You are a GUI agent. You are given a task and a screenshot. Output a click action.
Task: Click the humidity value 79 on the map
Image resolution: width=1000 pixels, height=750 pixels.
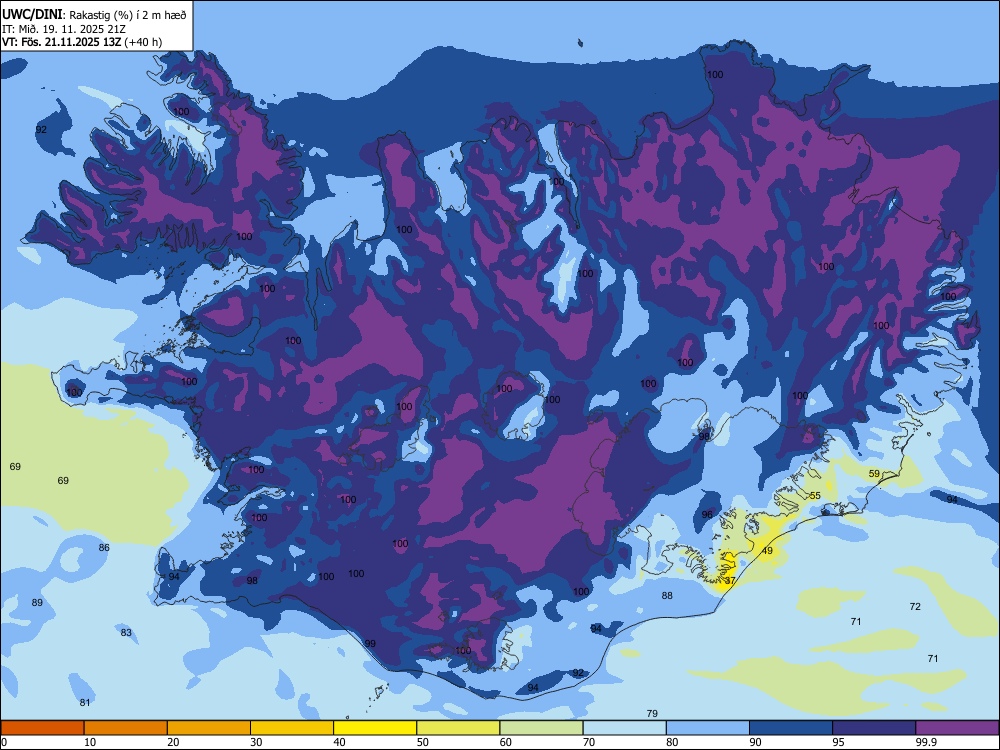(652, 713)
